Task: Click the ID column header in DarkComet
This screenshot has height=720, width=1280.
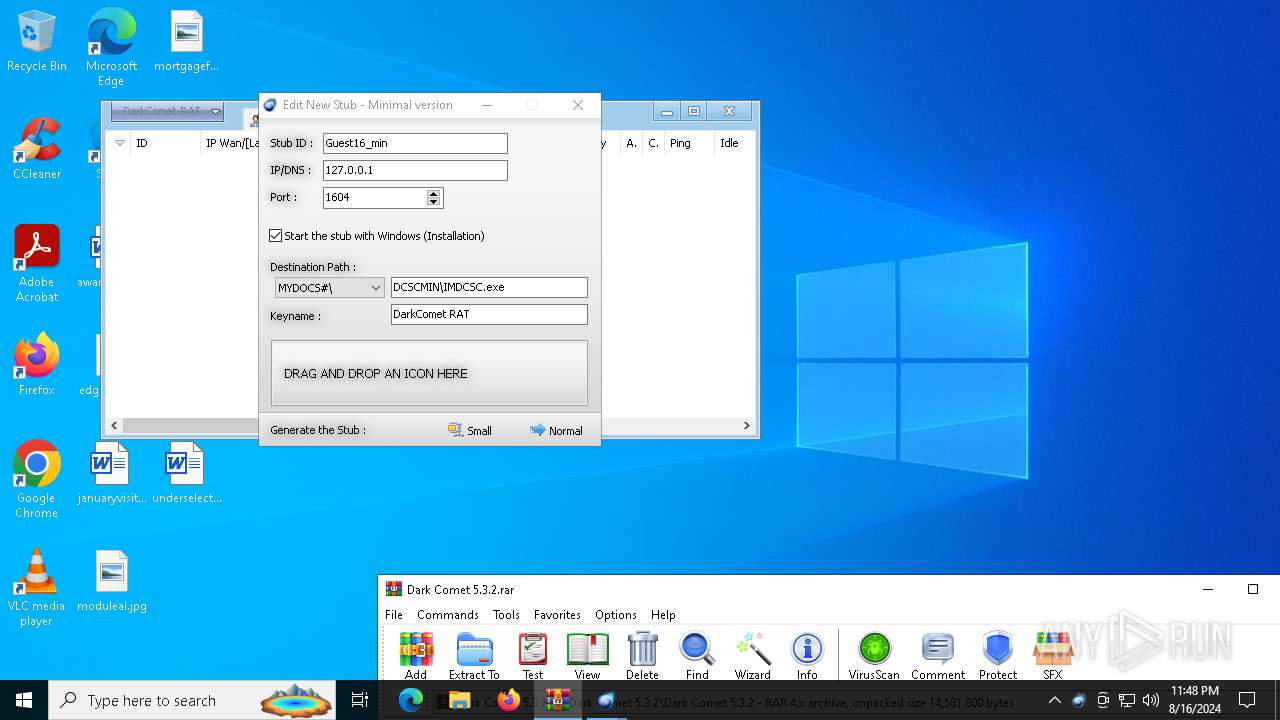Action: pyautogui.click(x=165, y=143)
